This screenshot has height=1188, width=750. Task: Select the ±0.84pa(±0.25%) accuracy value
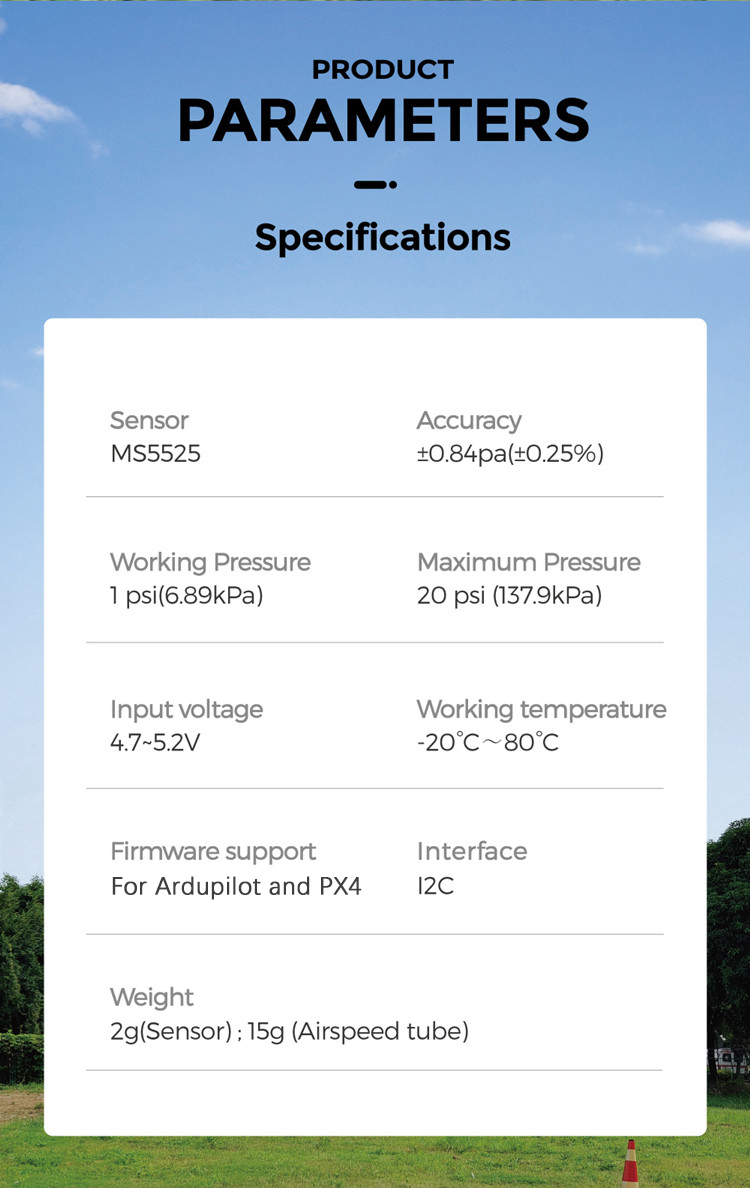point(510,454)
